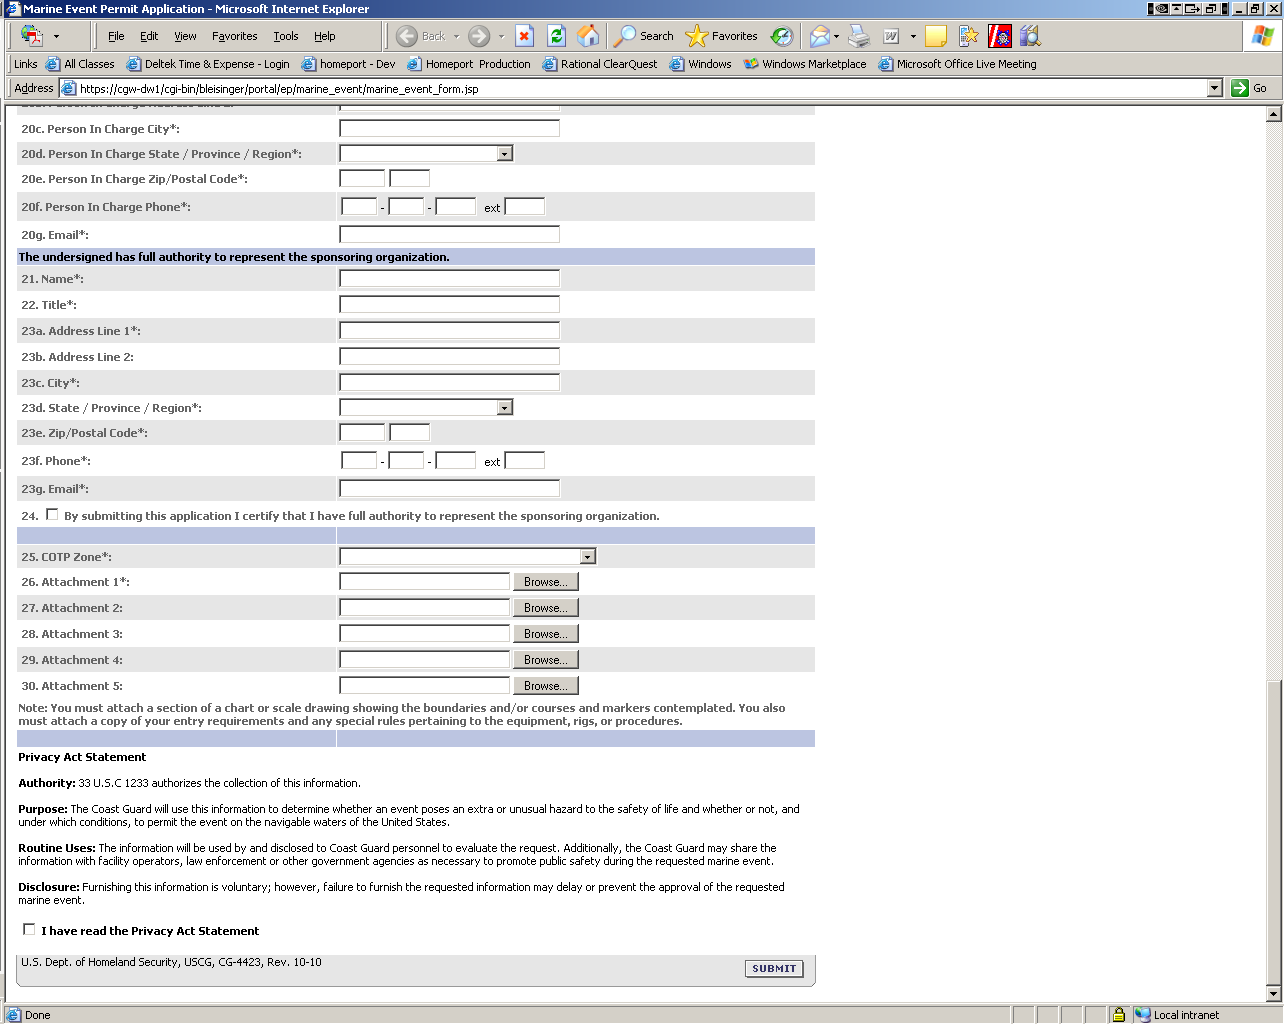Expand the Edit with Word dropdown arrow
1284x1024 pixels.
913,36
